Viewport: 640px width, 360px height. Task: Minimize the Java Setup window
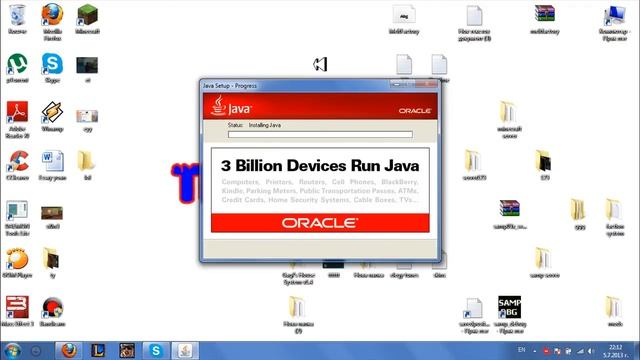tap(396, 84)
